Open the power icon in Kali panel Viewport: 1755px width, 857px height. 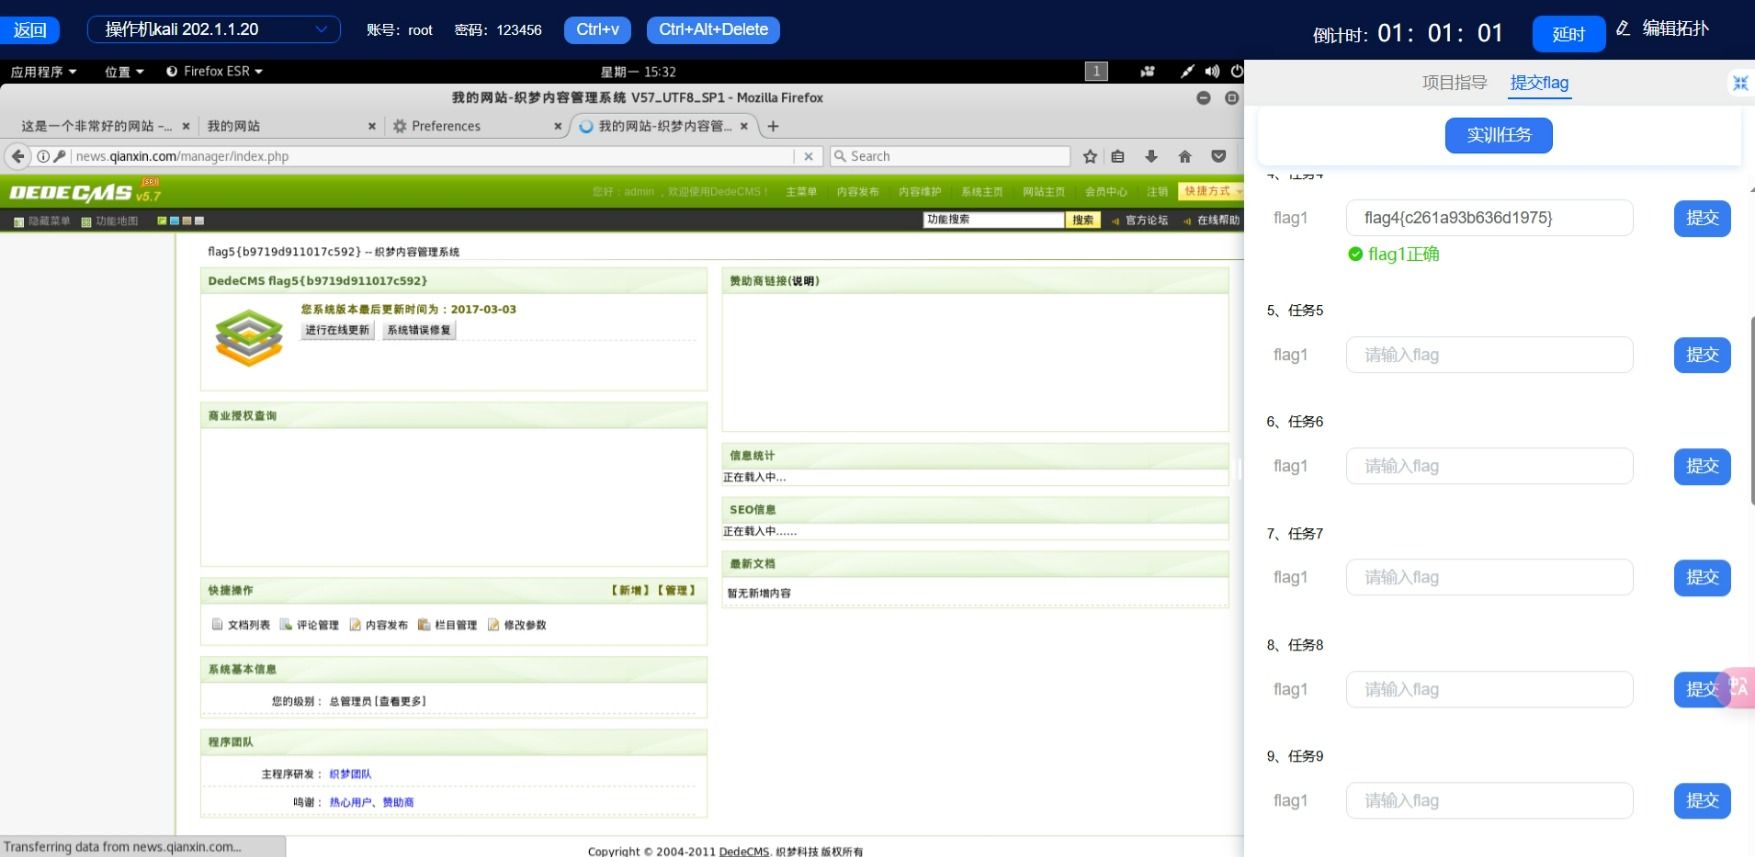1236,71
